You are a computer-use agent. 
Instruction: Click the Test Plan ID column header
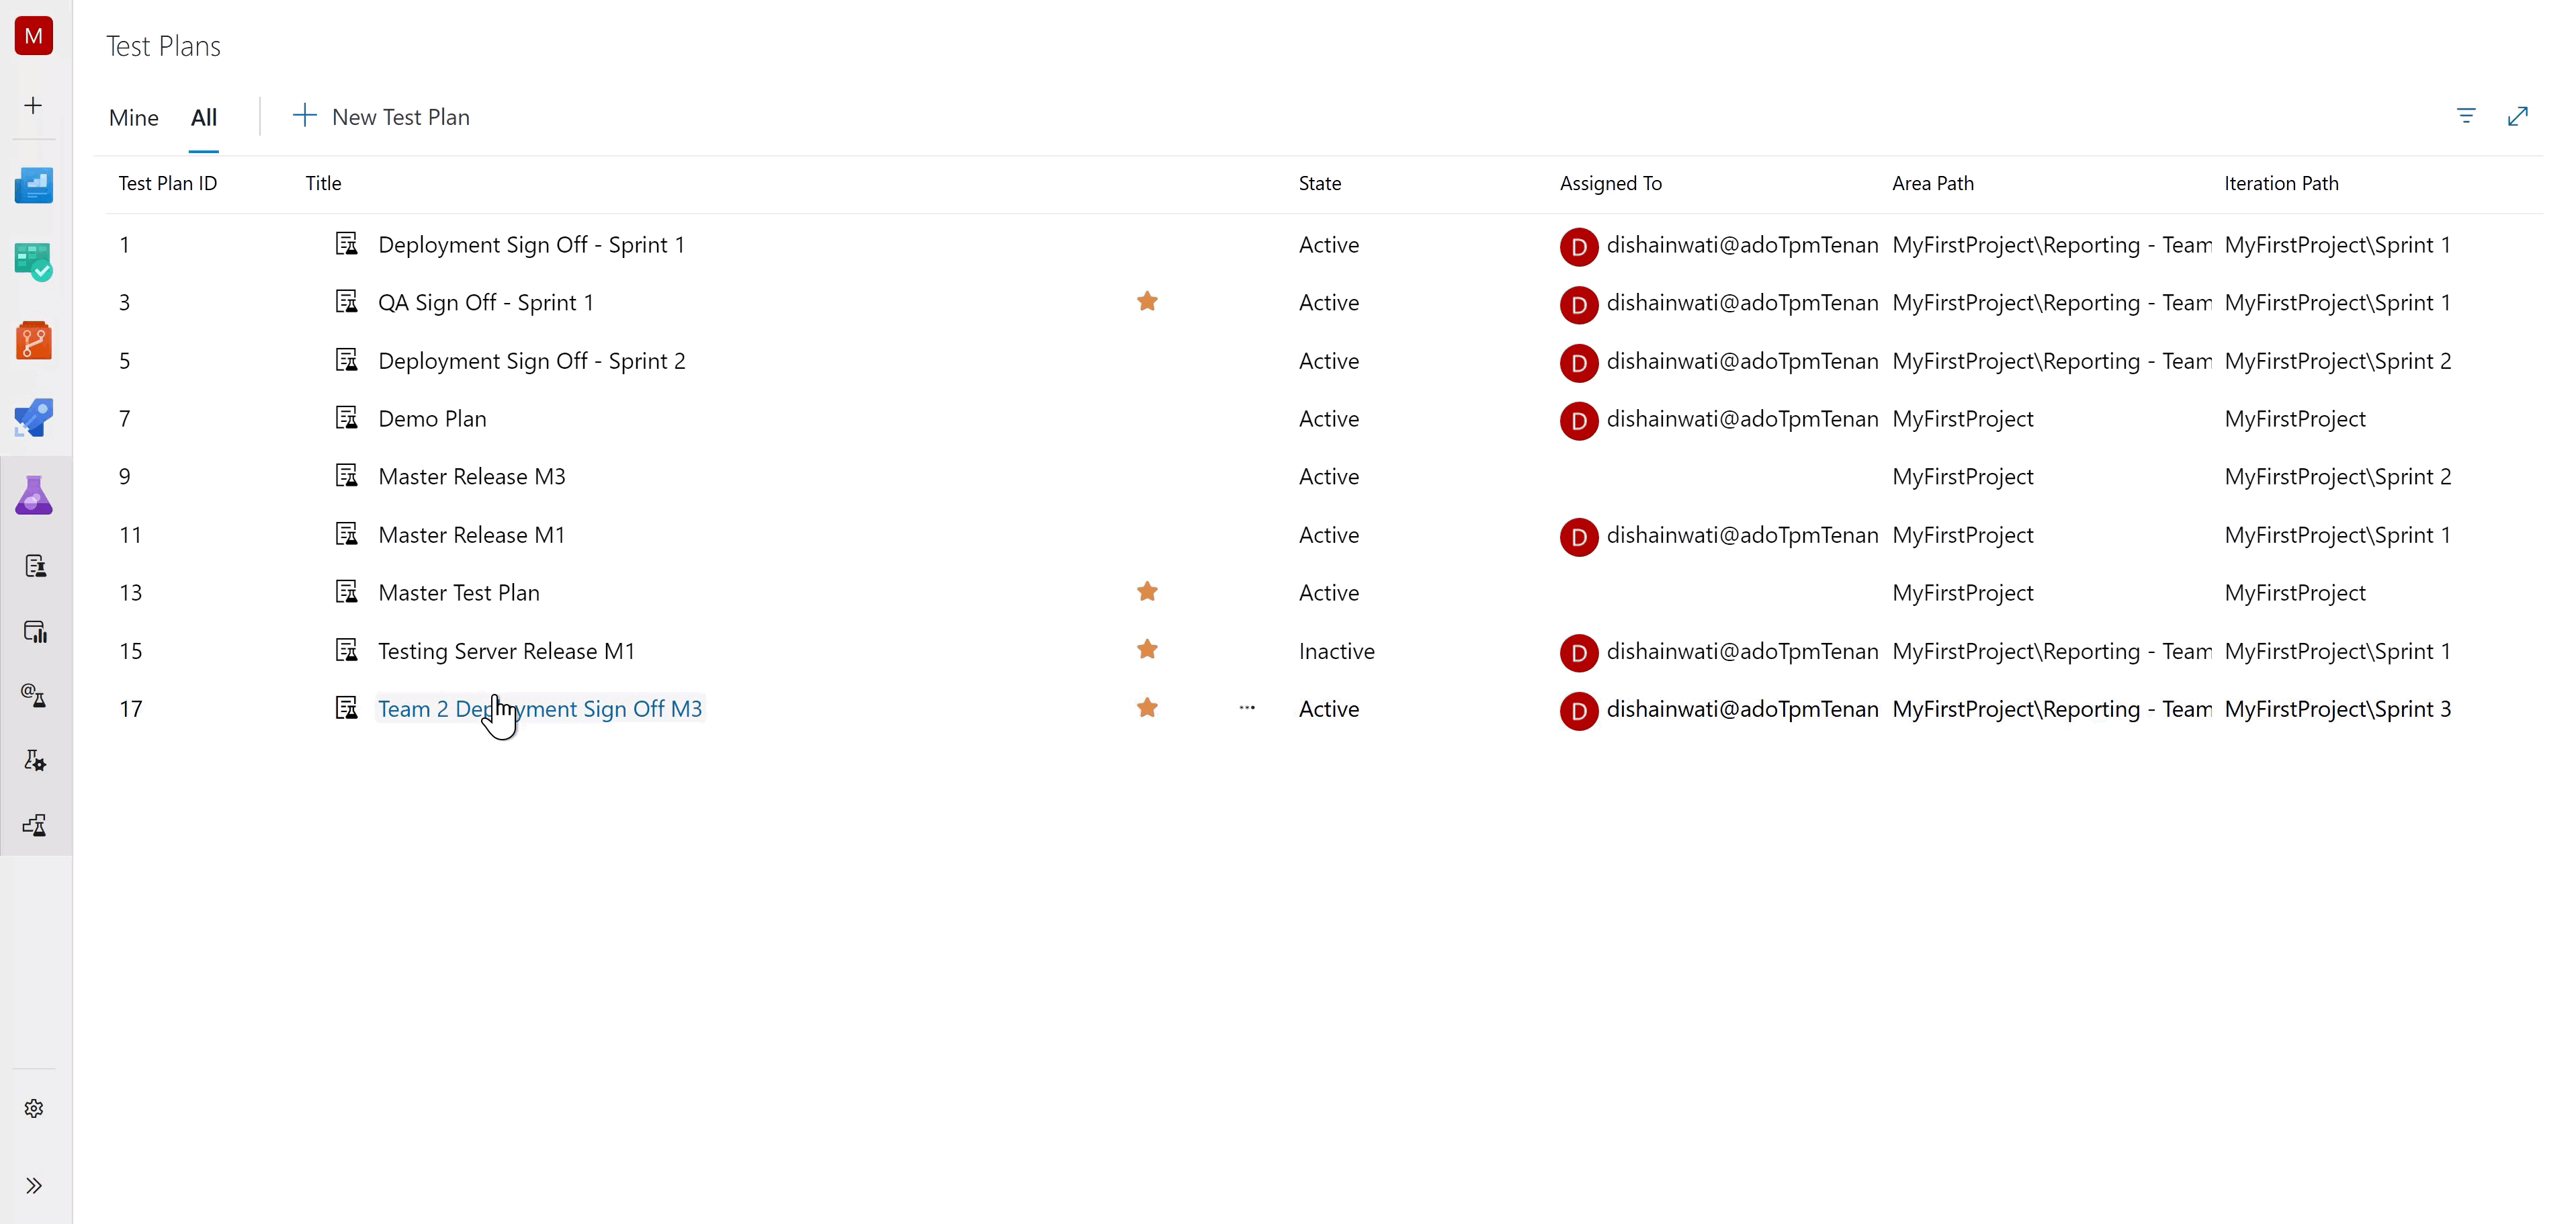(167, 182)
